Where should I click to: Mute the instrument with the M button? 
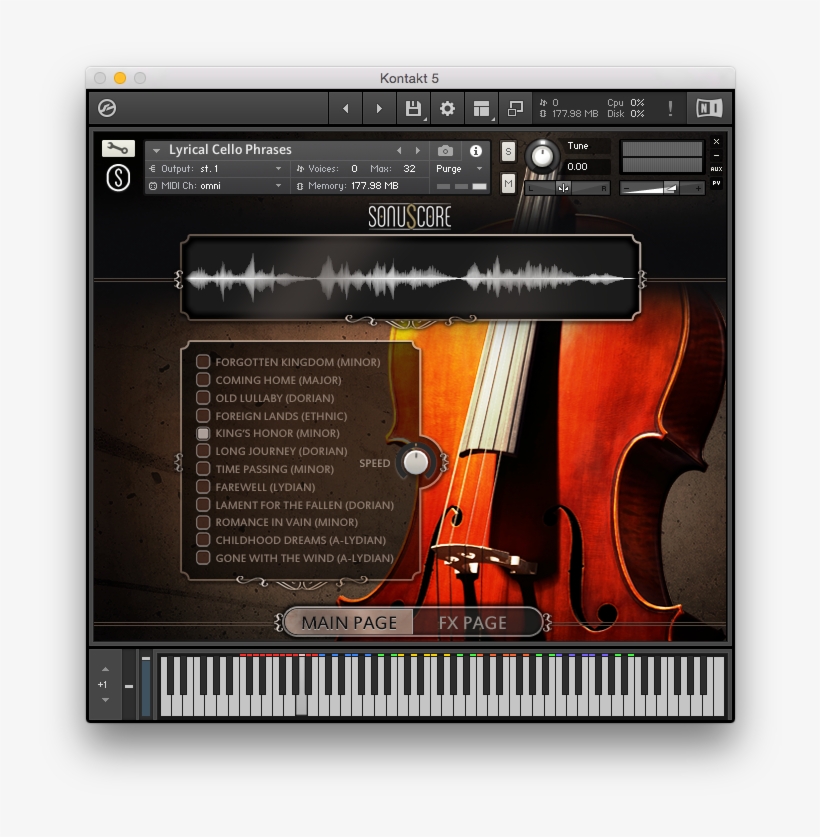[506, 184]
